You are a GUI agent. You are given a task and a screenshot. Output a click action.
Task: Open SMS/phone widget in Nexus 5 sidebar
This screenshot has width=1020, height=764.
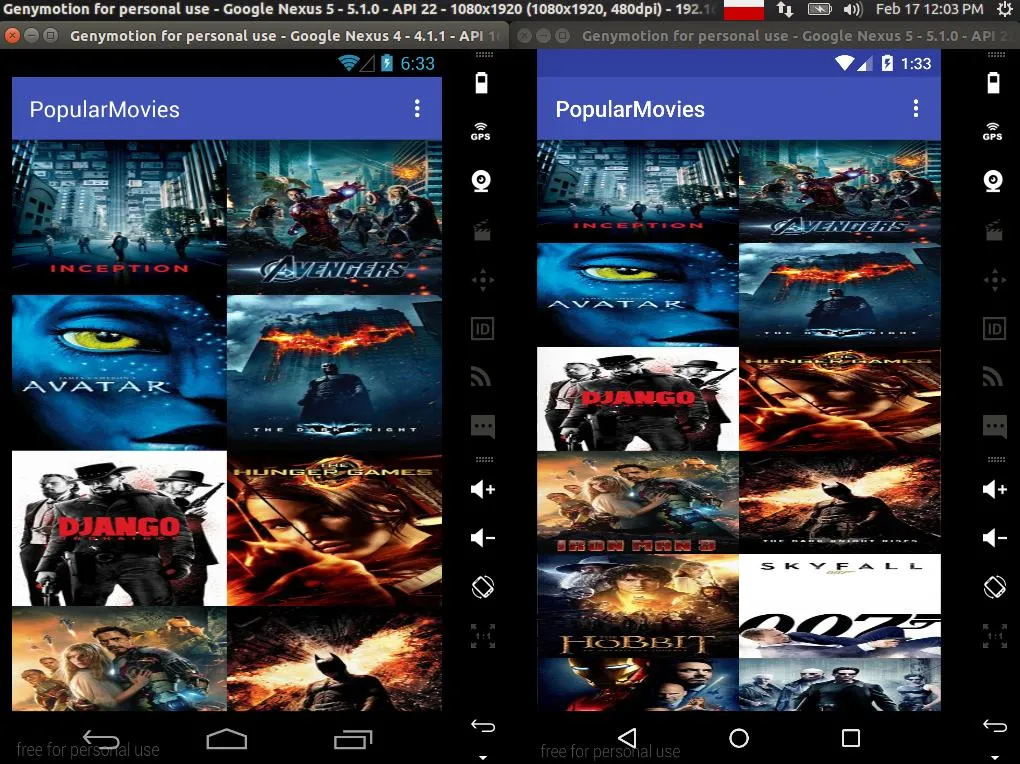click(x=994, y=426)
